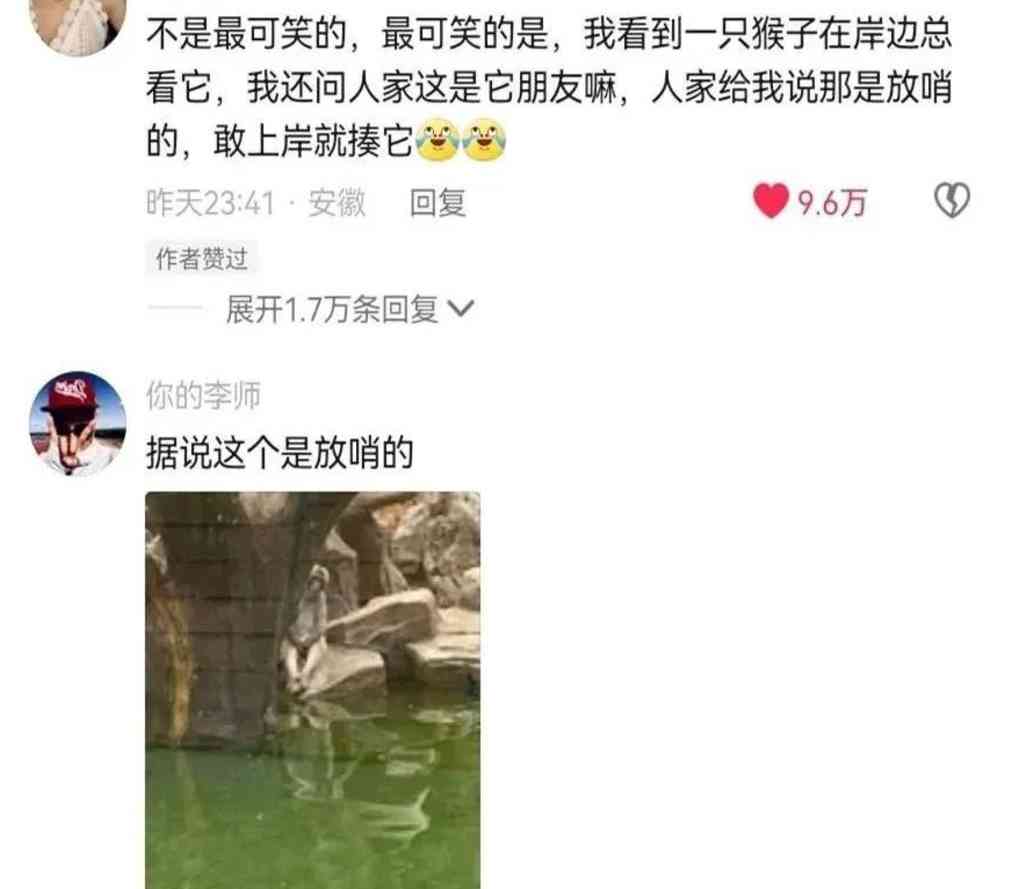Tap the broken heart dislike icon
Screen dimensions: 1009x889
tap(952, 200)
